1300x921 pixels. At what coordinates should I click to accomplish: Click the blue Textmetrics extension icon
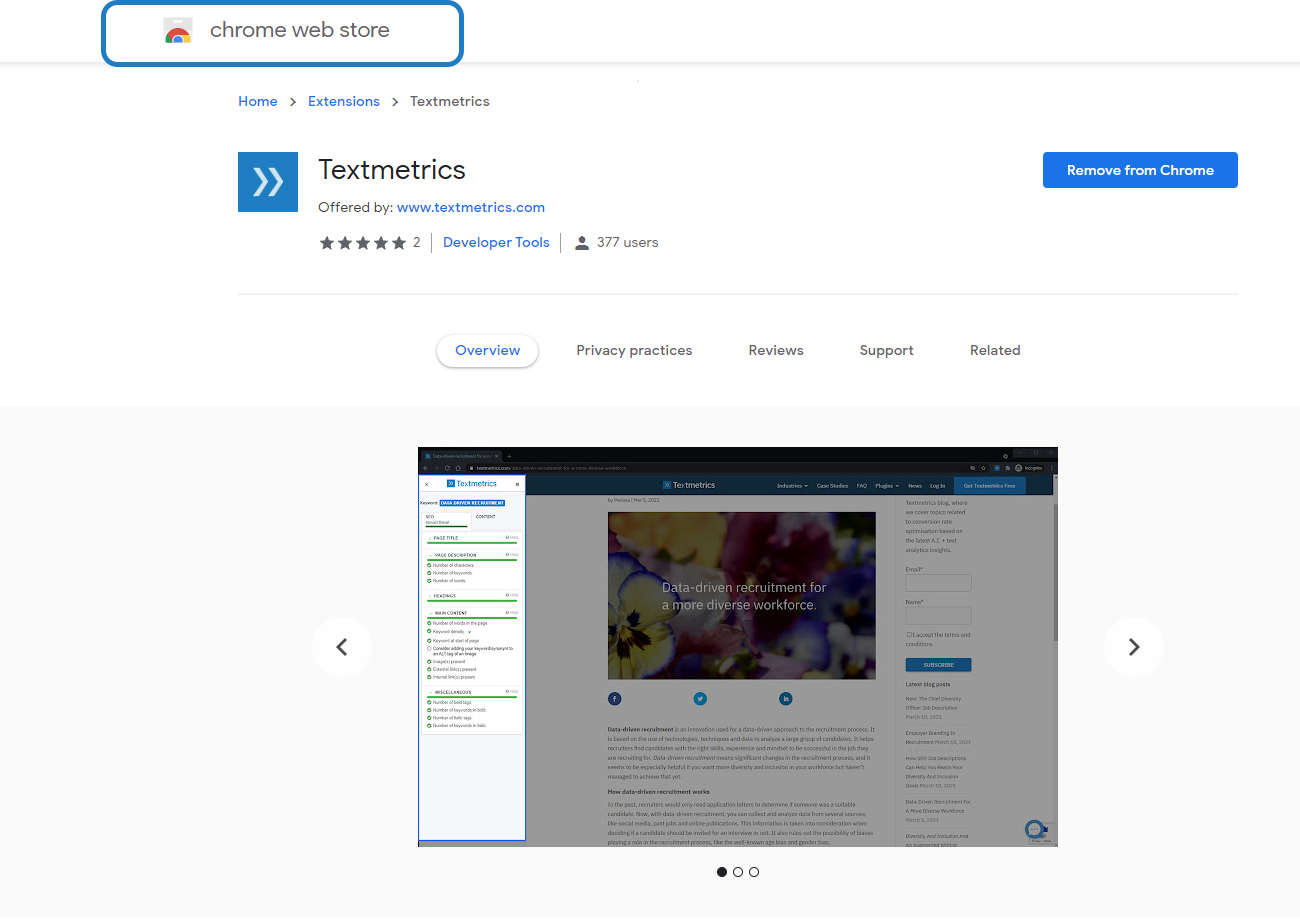coord(268,182)
